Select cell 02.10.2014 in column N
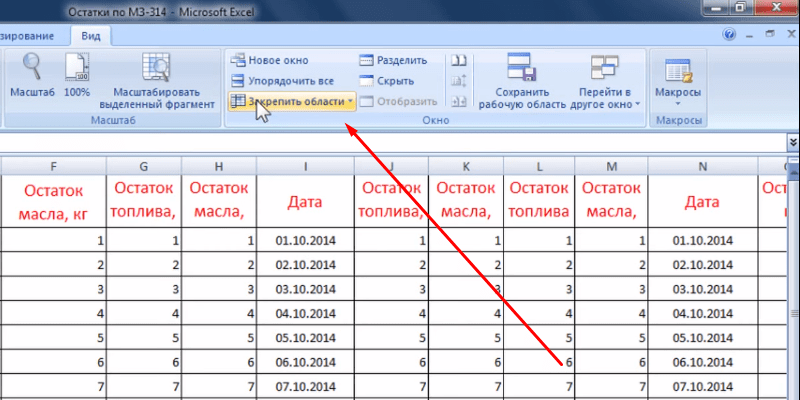The height and width of the screenshot is (400, 800). tap(703, 265)
